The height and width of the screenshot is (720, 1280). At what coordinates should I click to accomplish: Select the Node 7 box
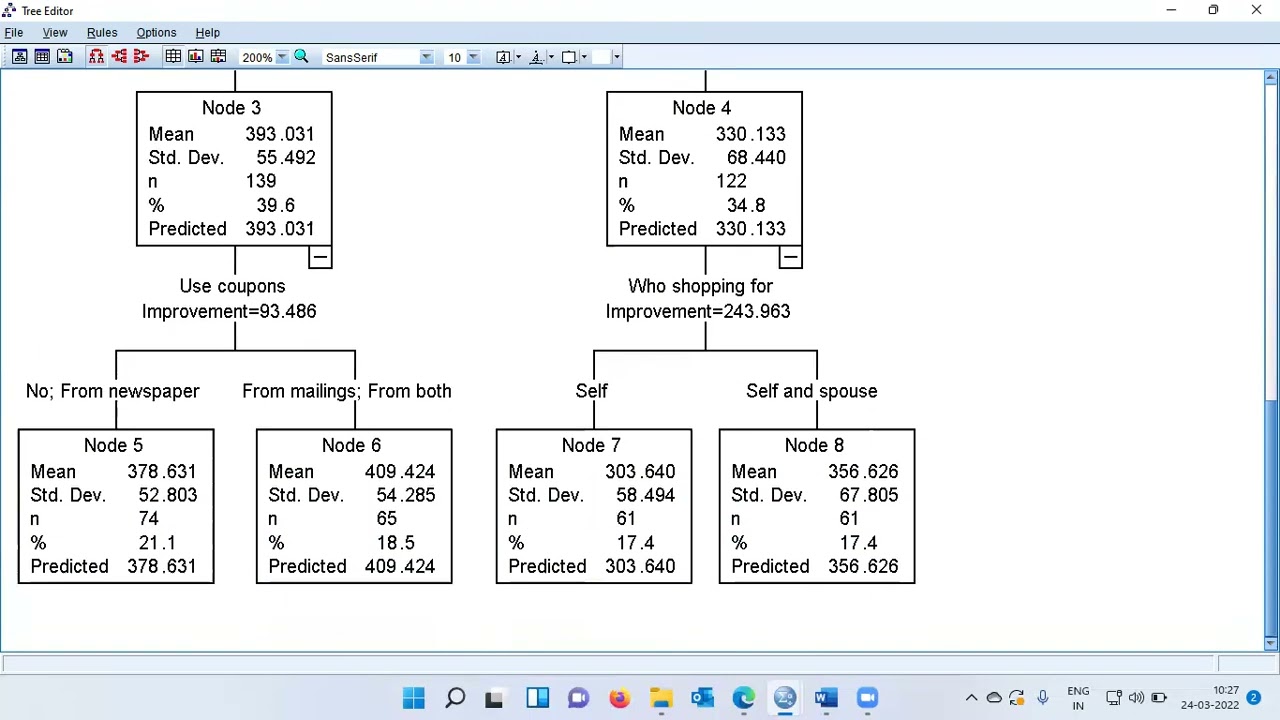pos(594,506)
